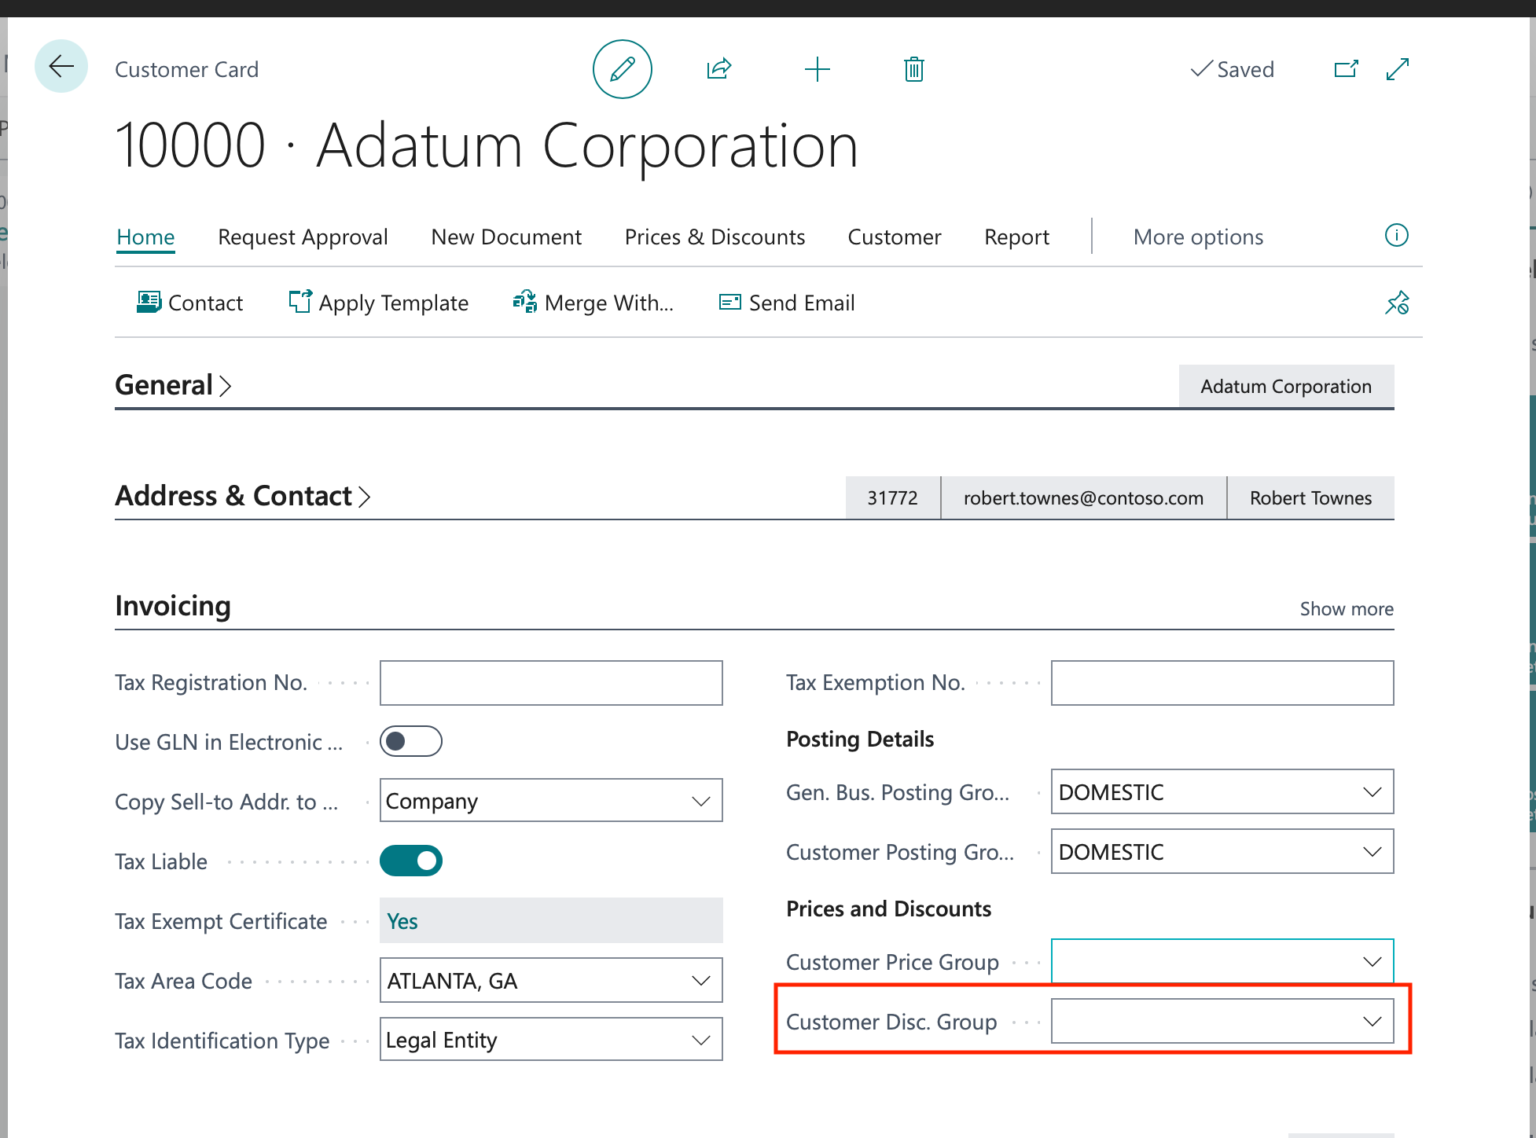Viewport: 1536px width, 1138px height.
Task: Open Contact via its icon
Action: (x=148, y=302)
